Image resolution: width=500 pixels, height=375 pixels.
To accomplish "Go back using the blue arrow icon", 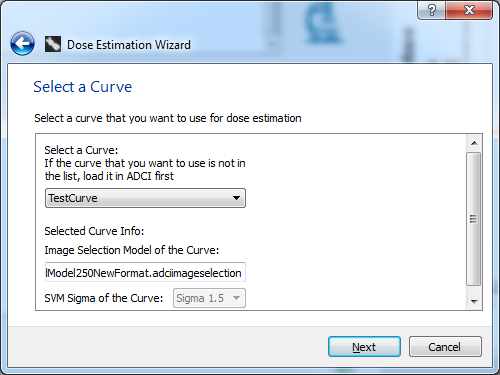I will click(x=22, y=44).
